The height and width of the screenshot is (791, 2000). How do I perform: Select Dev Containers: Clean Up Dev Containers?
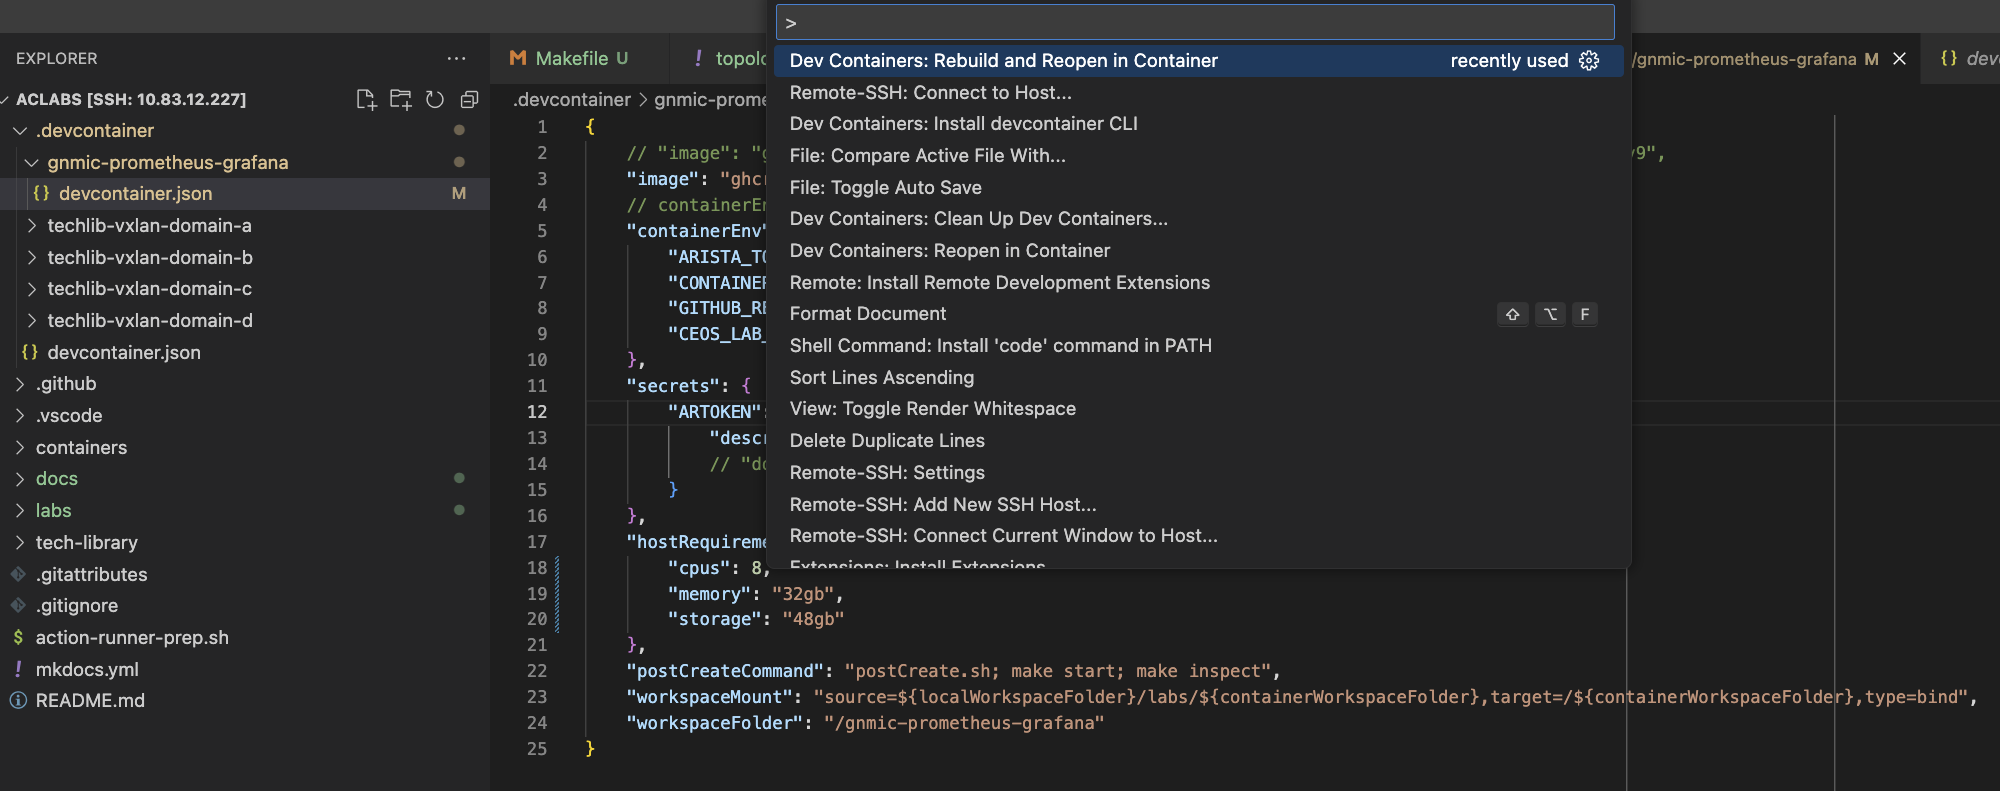pyautogui.click(x=1198, y=219)
